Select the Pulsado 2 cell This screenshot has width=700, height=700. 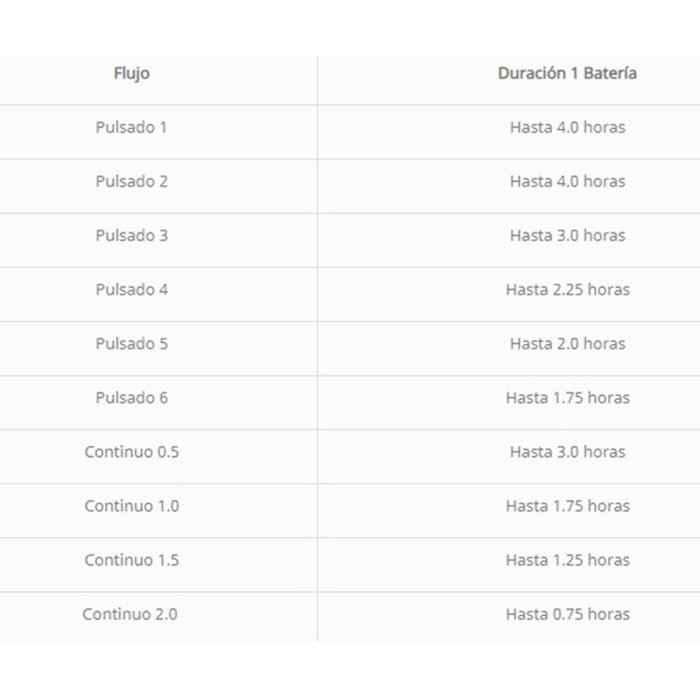pos(131,182)
